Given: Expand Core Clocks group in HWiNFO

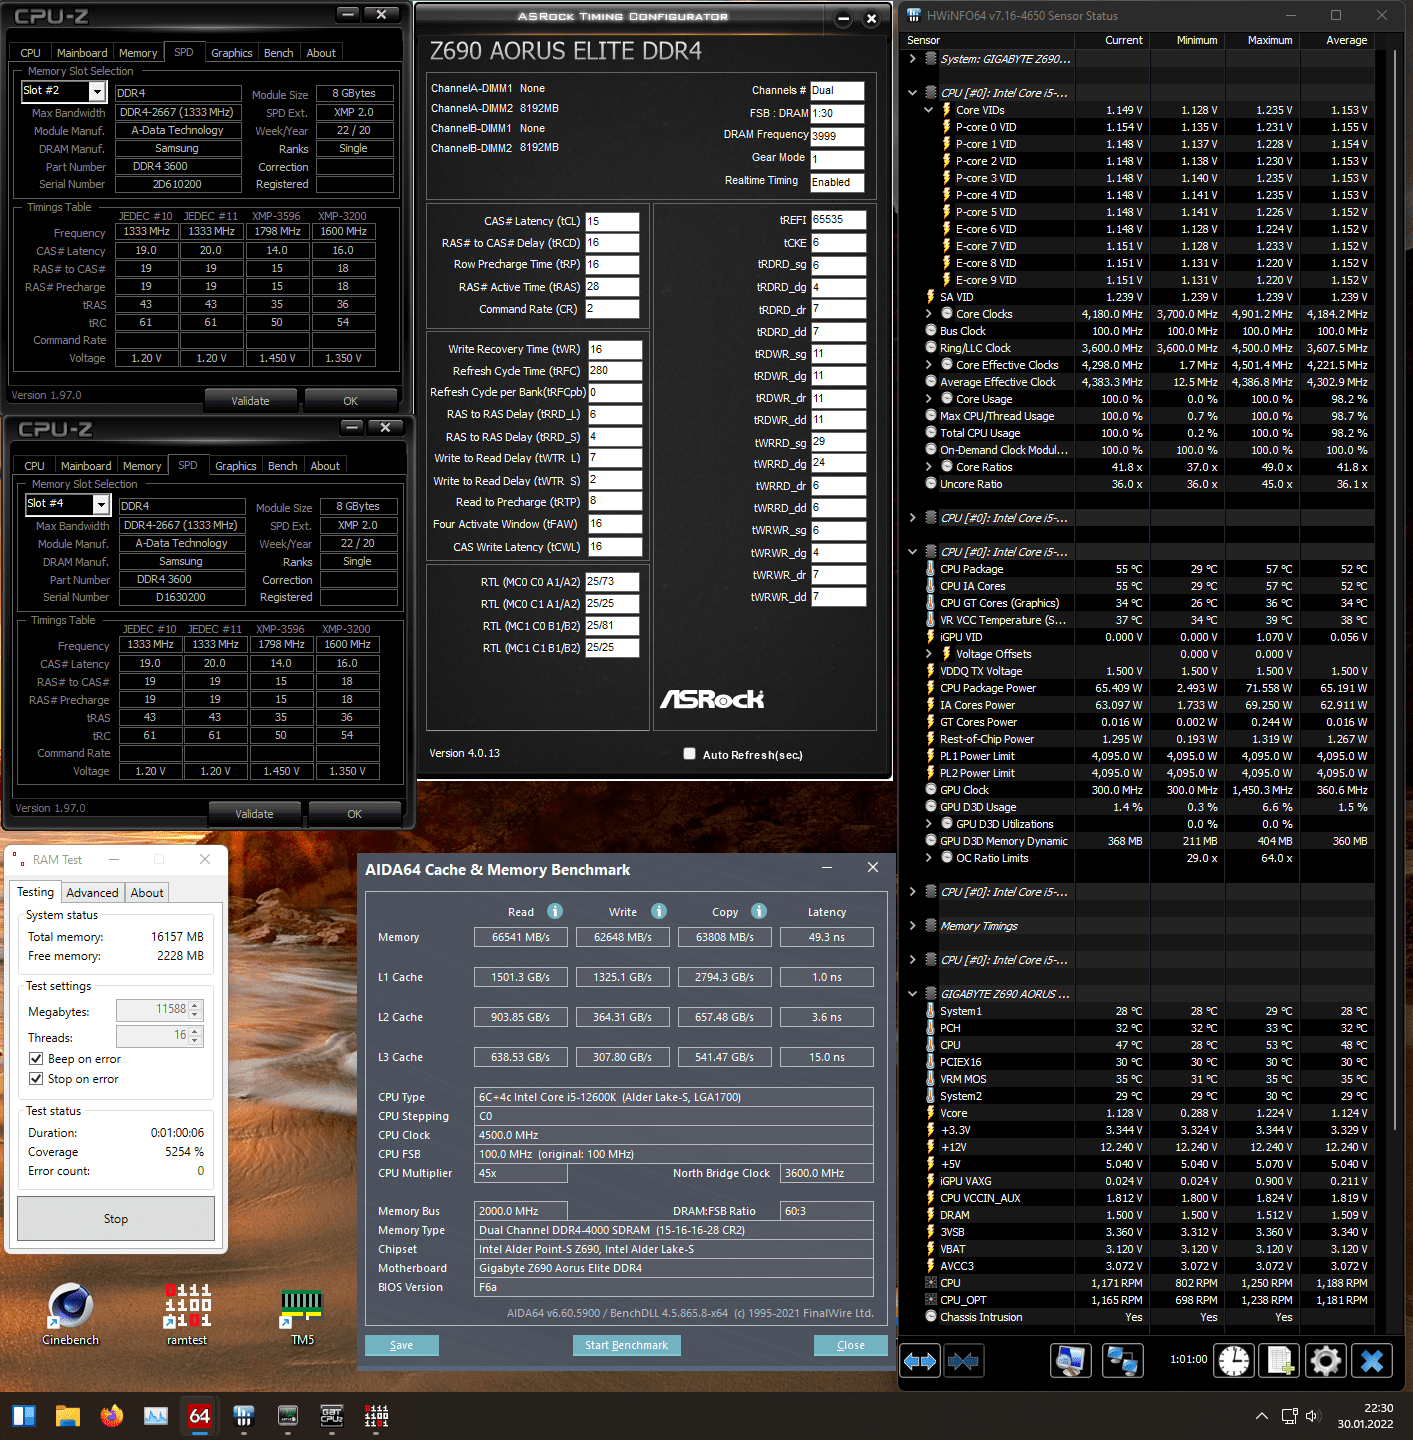Looking at the screenshot, I should pyautogui.click(x=928, y=314).
